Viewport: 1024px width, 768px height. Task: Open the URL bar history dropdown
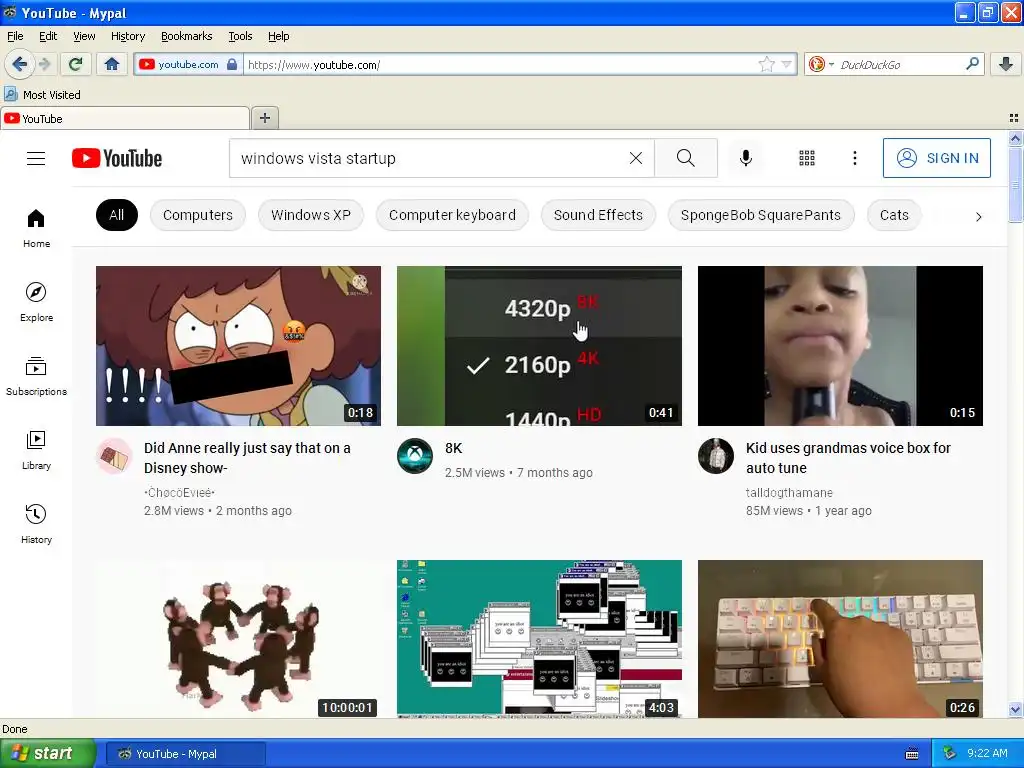click(787, 64)
